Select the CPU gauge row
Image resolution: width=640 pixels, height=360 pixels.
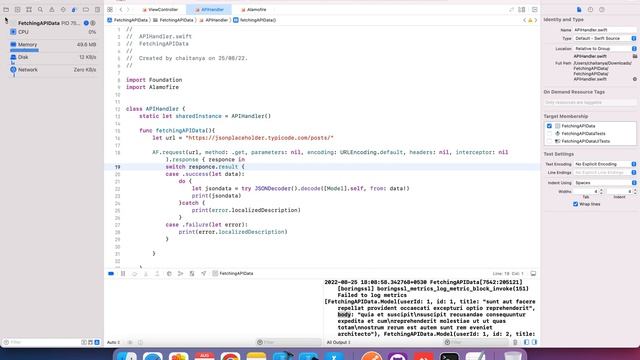pyautogui.click(x=52, y=32)
